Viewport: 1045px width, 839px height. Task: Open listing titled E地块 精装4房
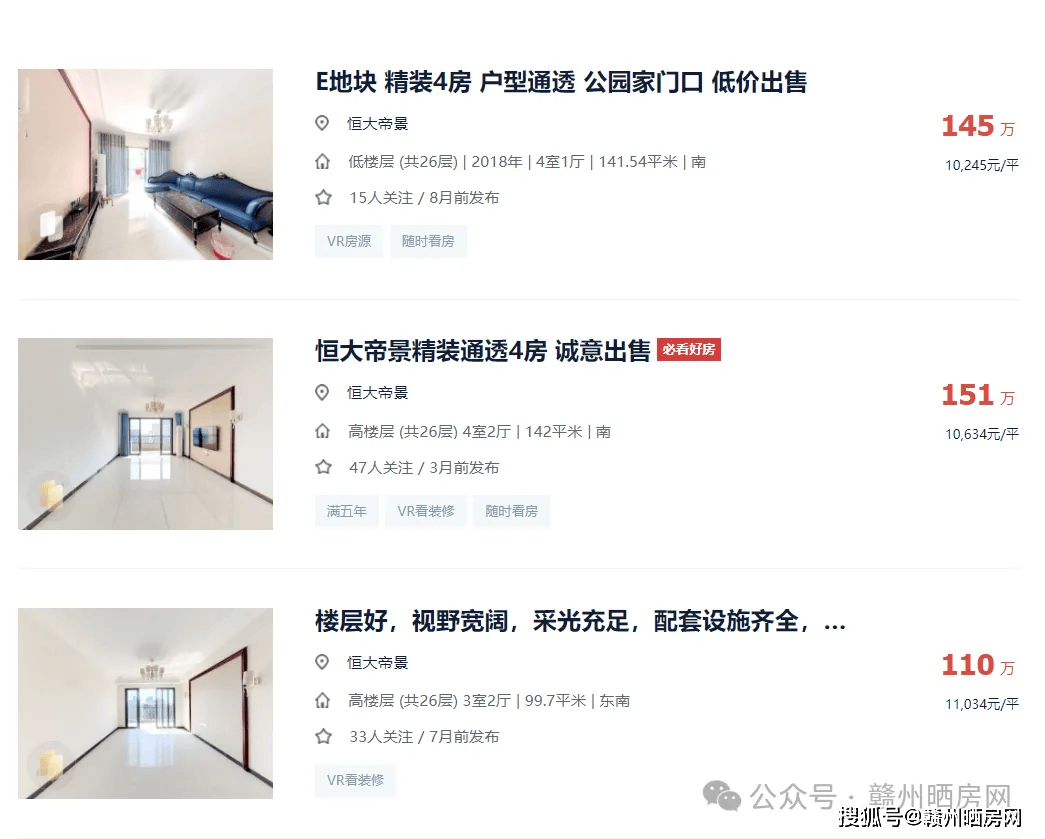pos(560,82)
